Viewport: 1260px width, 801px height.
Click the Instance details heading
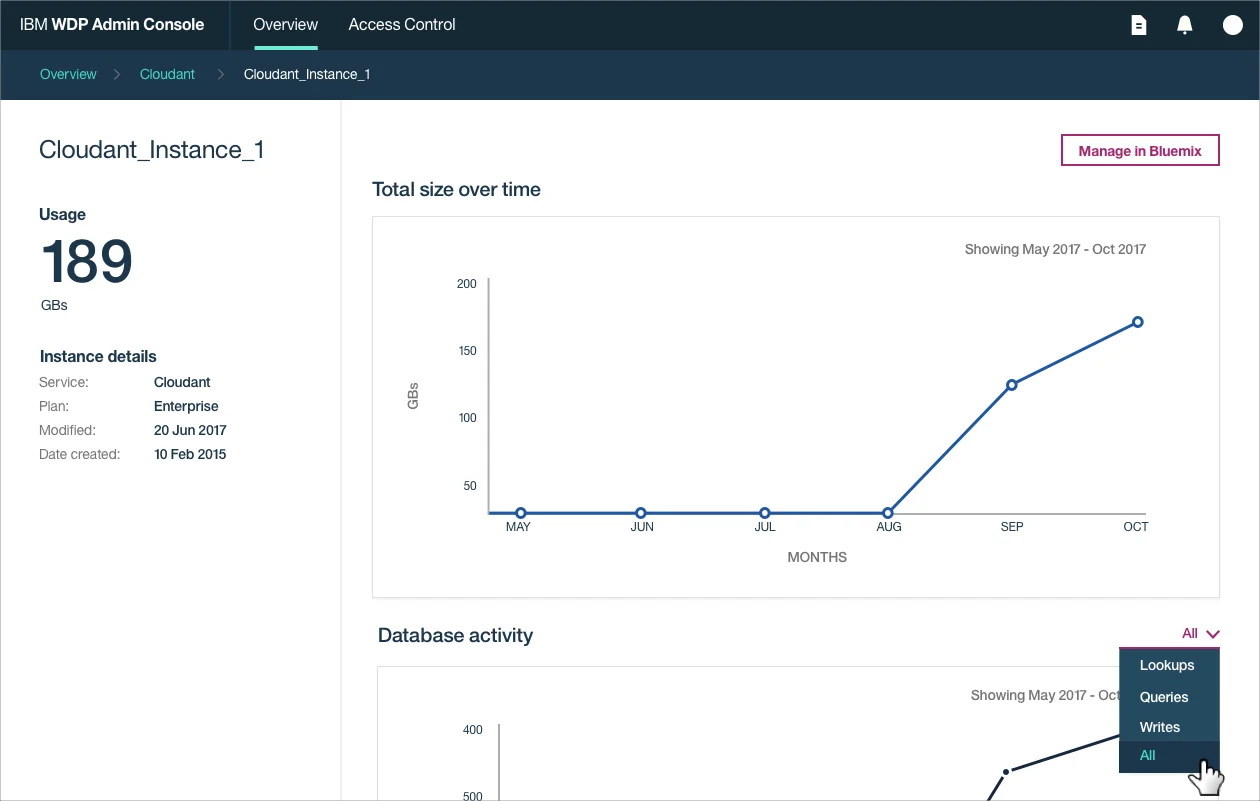98,356
